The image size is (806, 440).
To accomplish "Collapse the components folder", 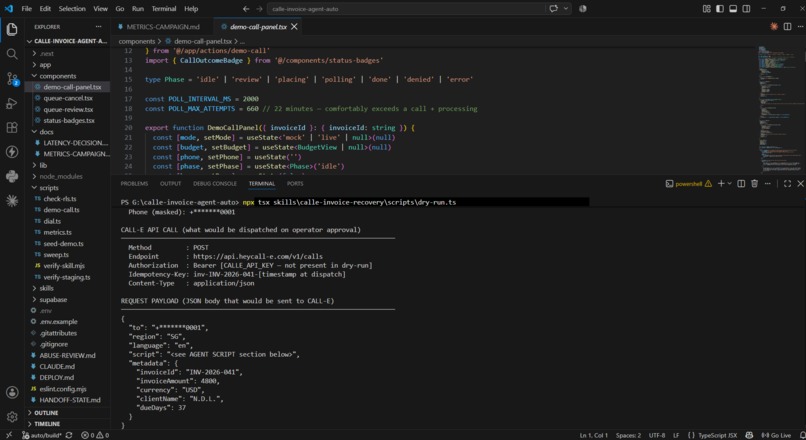I will click(67, 76).
